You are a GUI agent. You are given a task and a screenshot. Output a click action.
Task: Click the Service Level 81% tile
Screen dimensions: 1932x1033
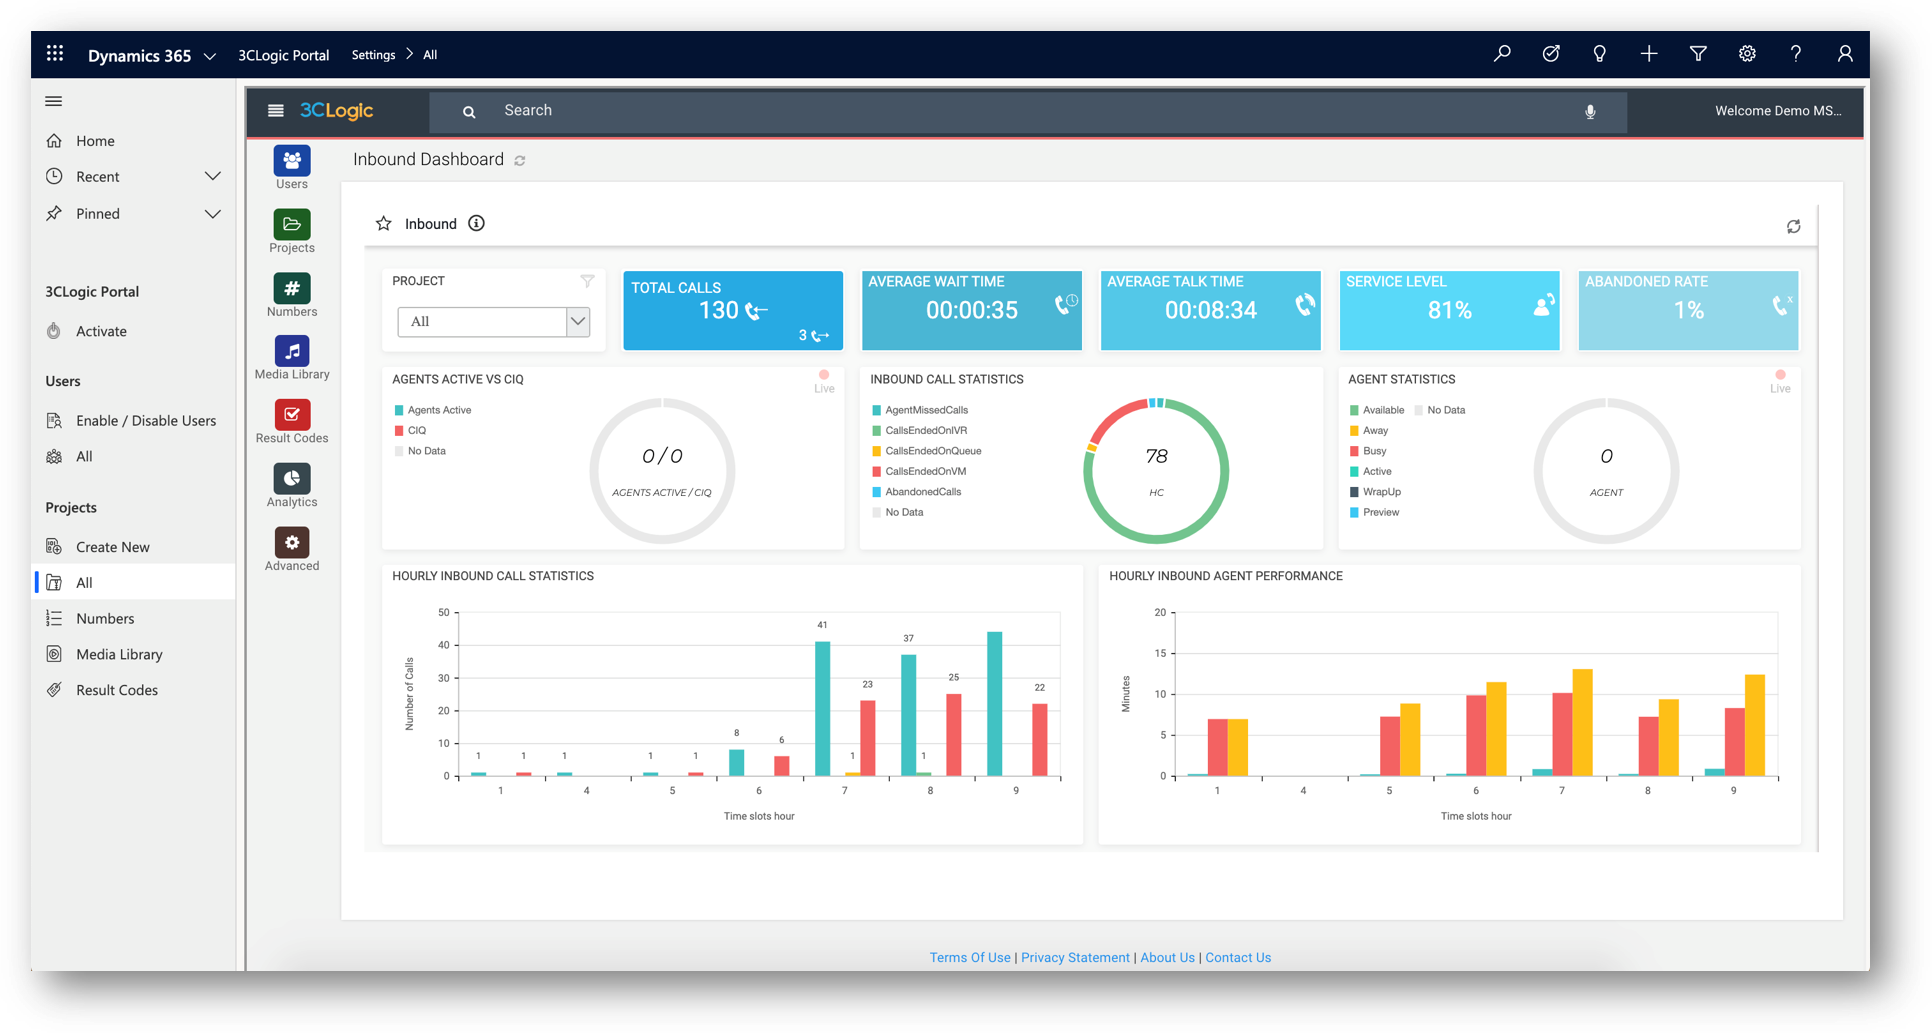point(1449,310)
